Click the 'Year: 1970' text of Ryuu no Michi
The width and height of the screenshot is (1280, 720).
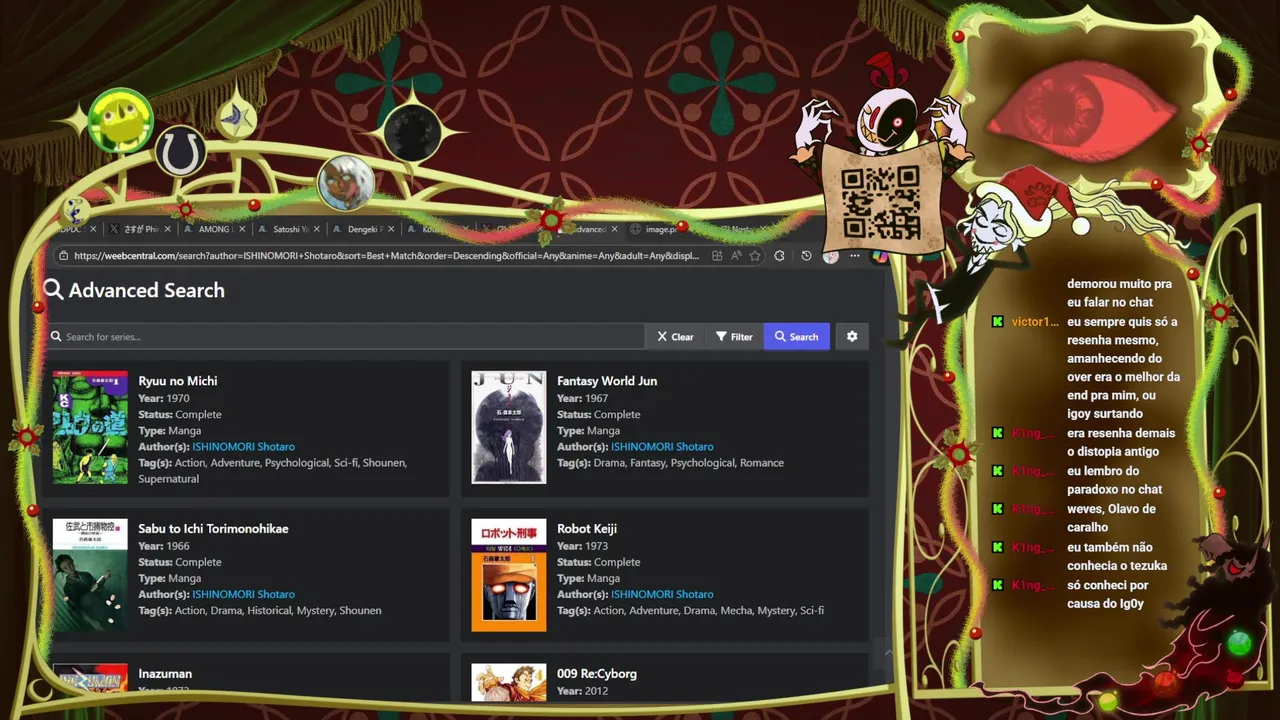164,399
